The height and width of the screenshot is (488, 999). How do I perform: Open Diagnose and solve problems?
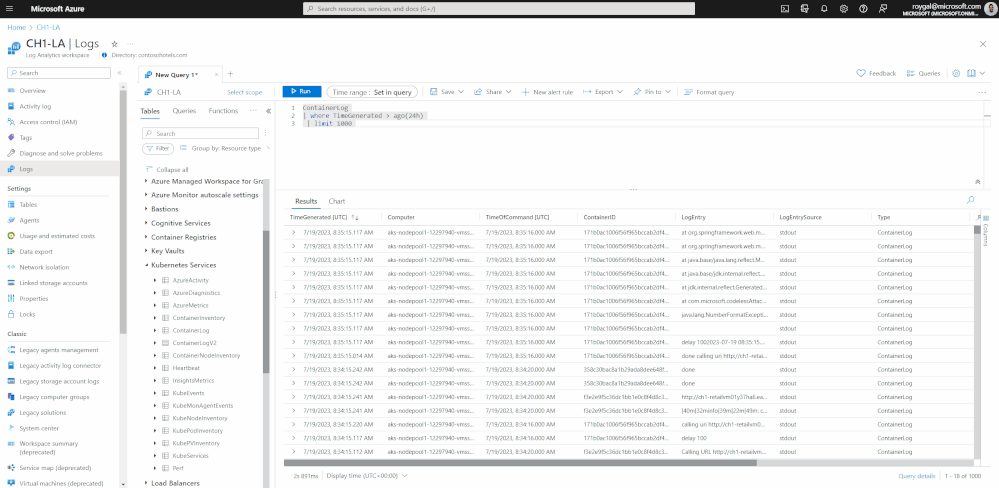tap(60, 154)
